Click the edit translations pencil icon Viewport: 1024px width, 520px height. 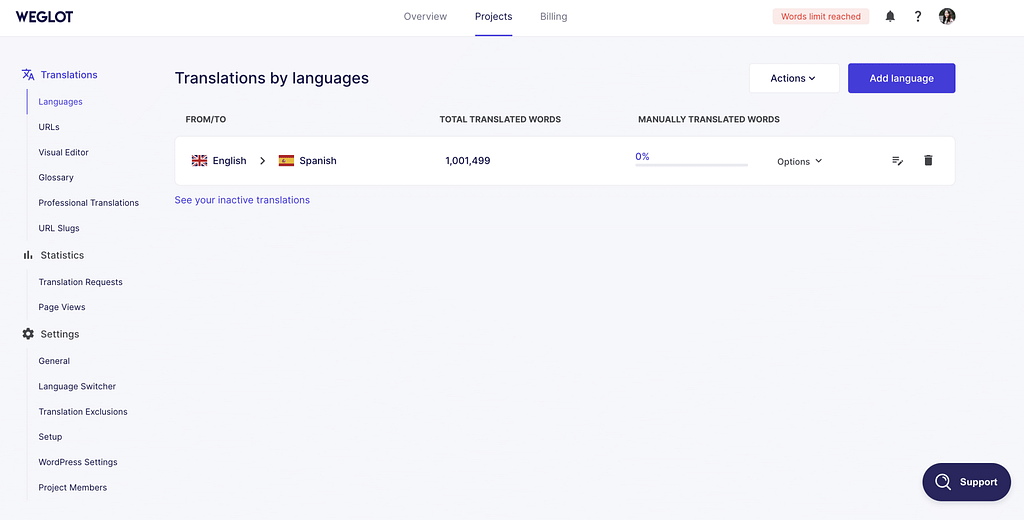[x=897, y=161]
